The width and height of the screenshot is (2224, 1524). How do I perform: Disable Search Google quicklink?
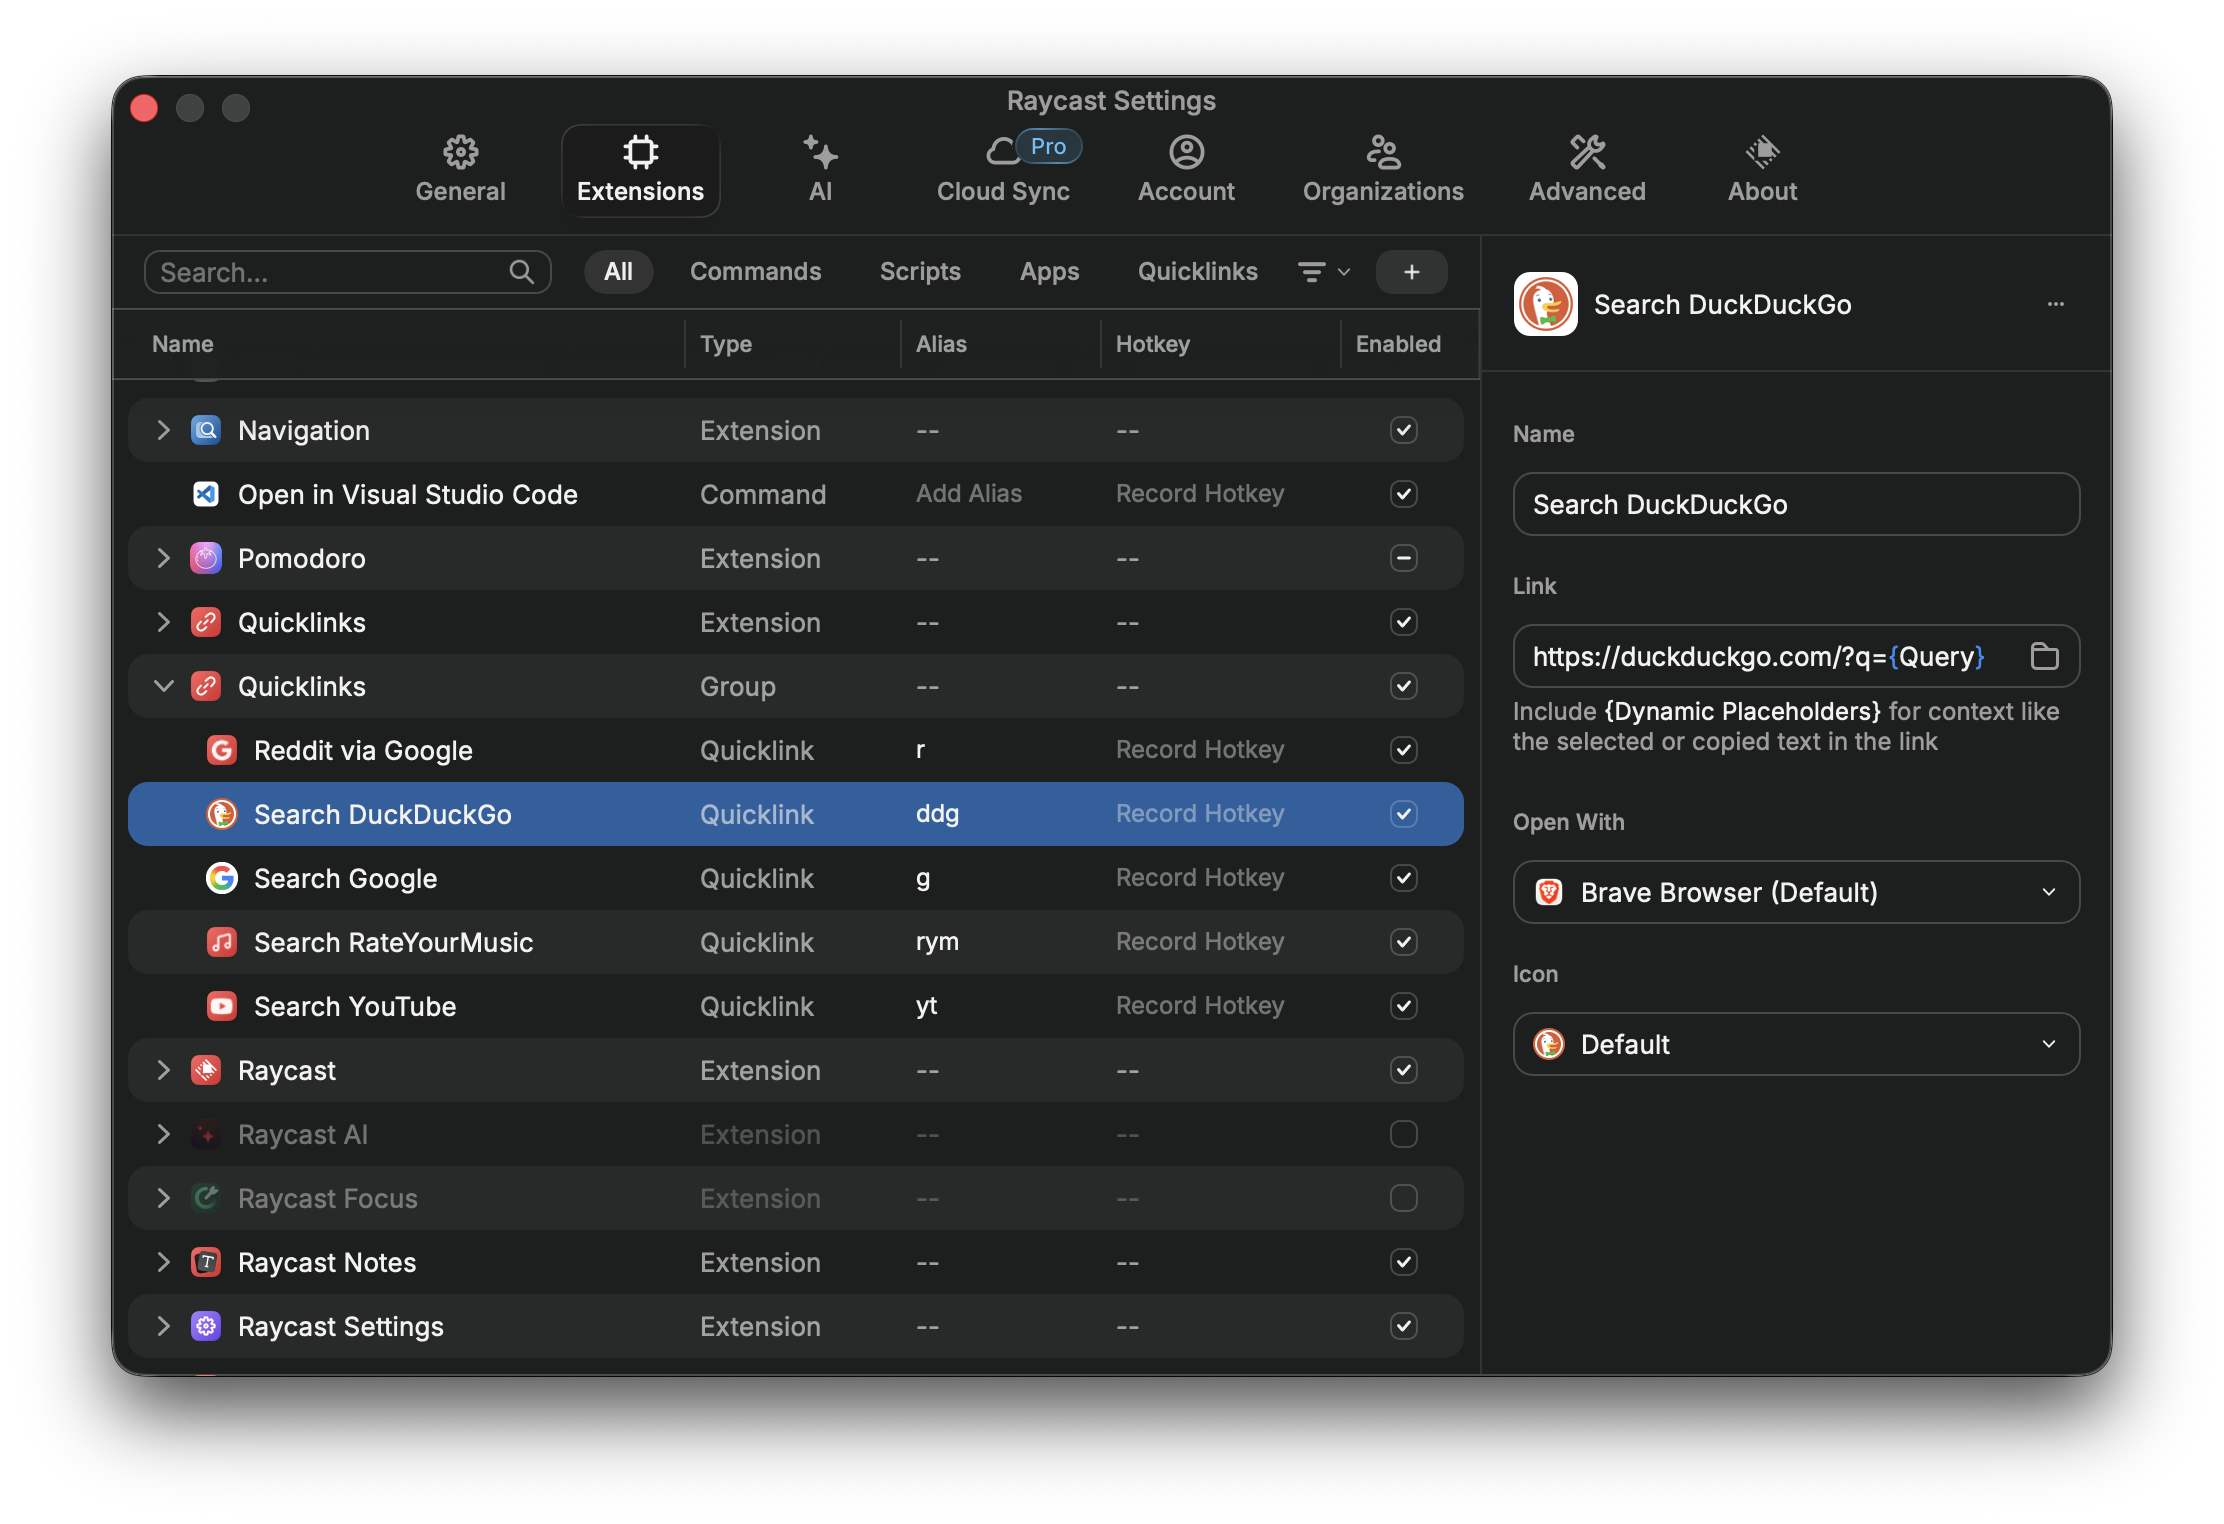(1403, 878)
